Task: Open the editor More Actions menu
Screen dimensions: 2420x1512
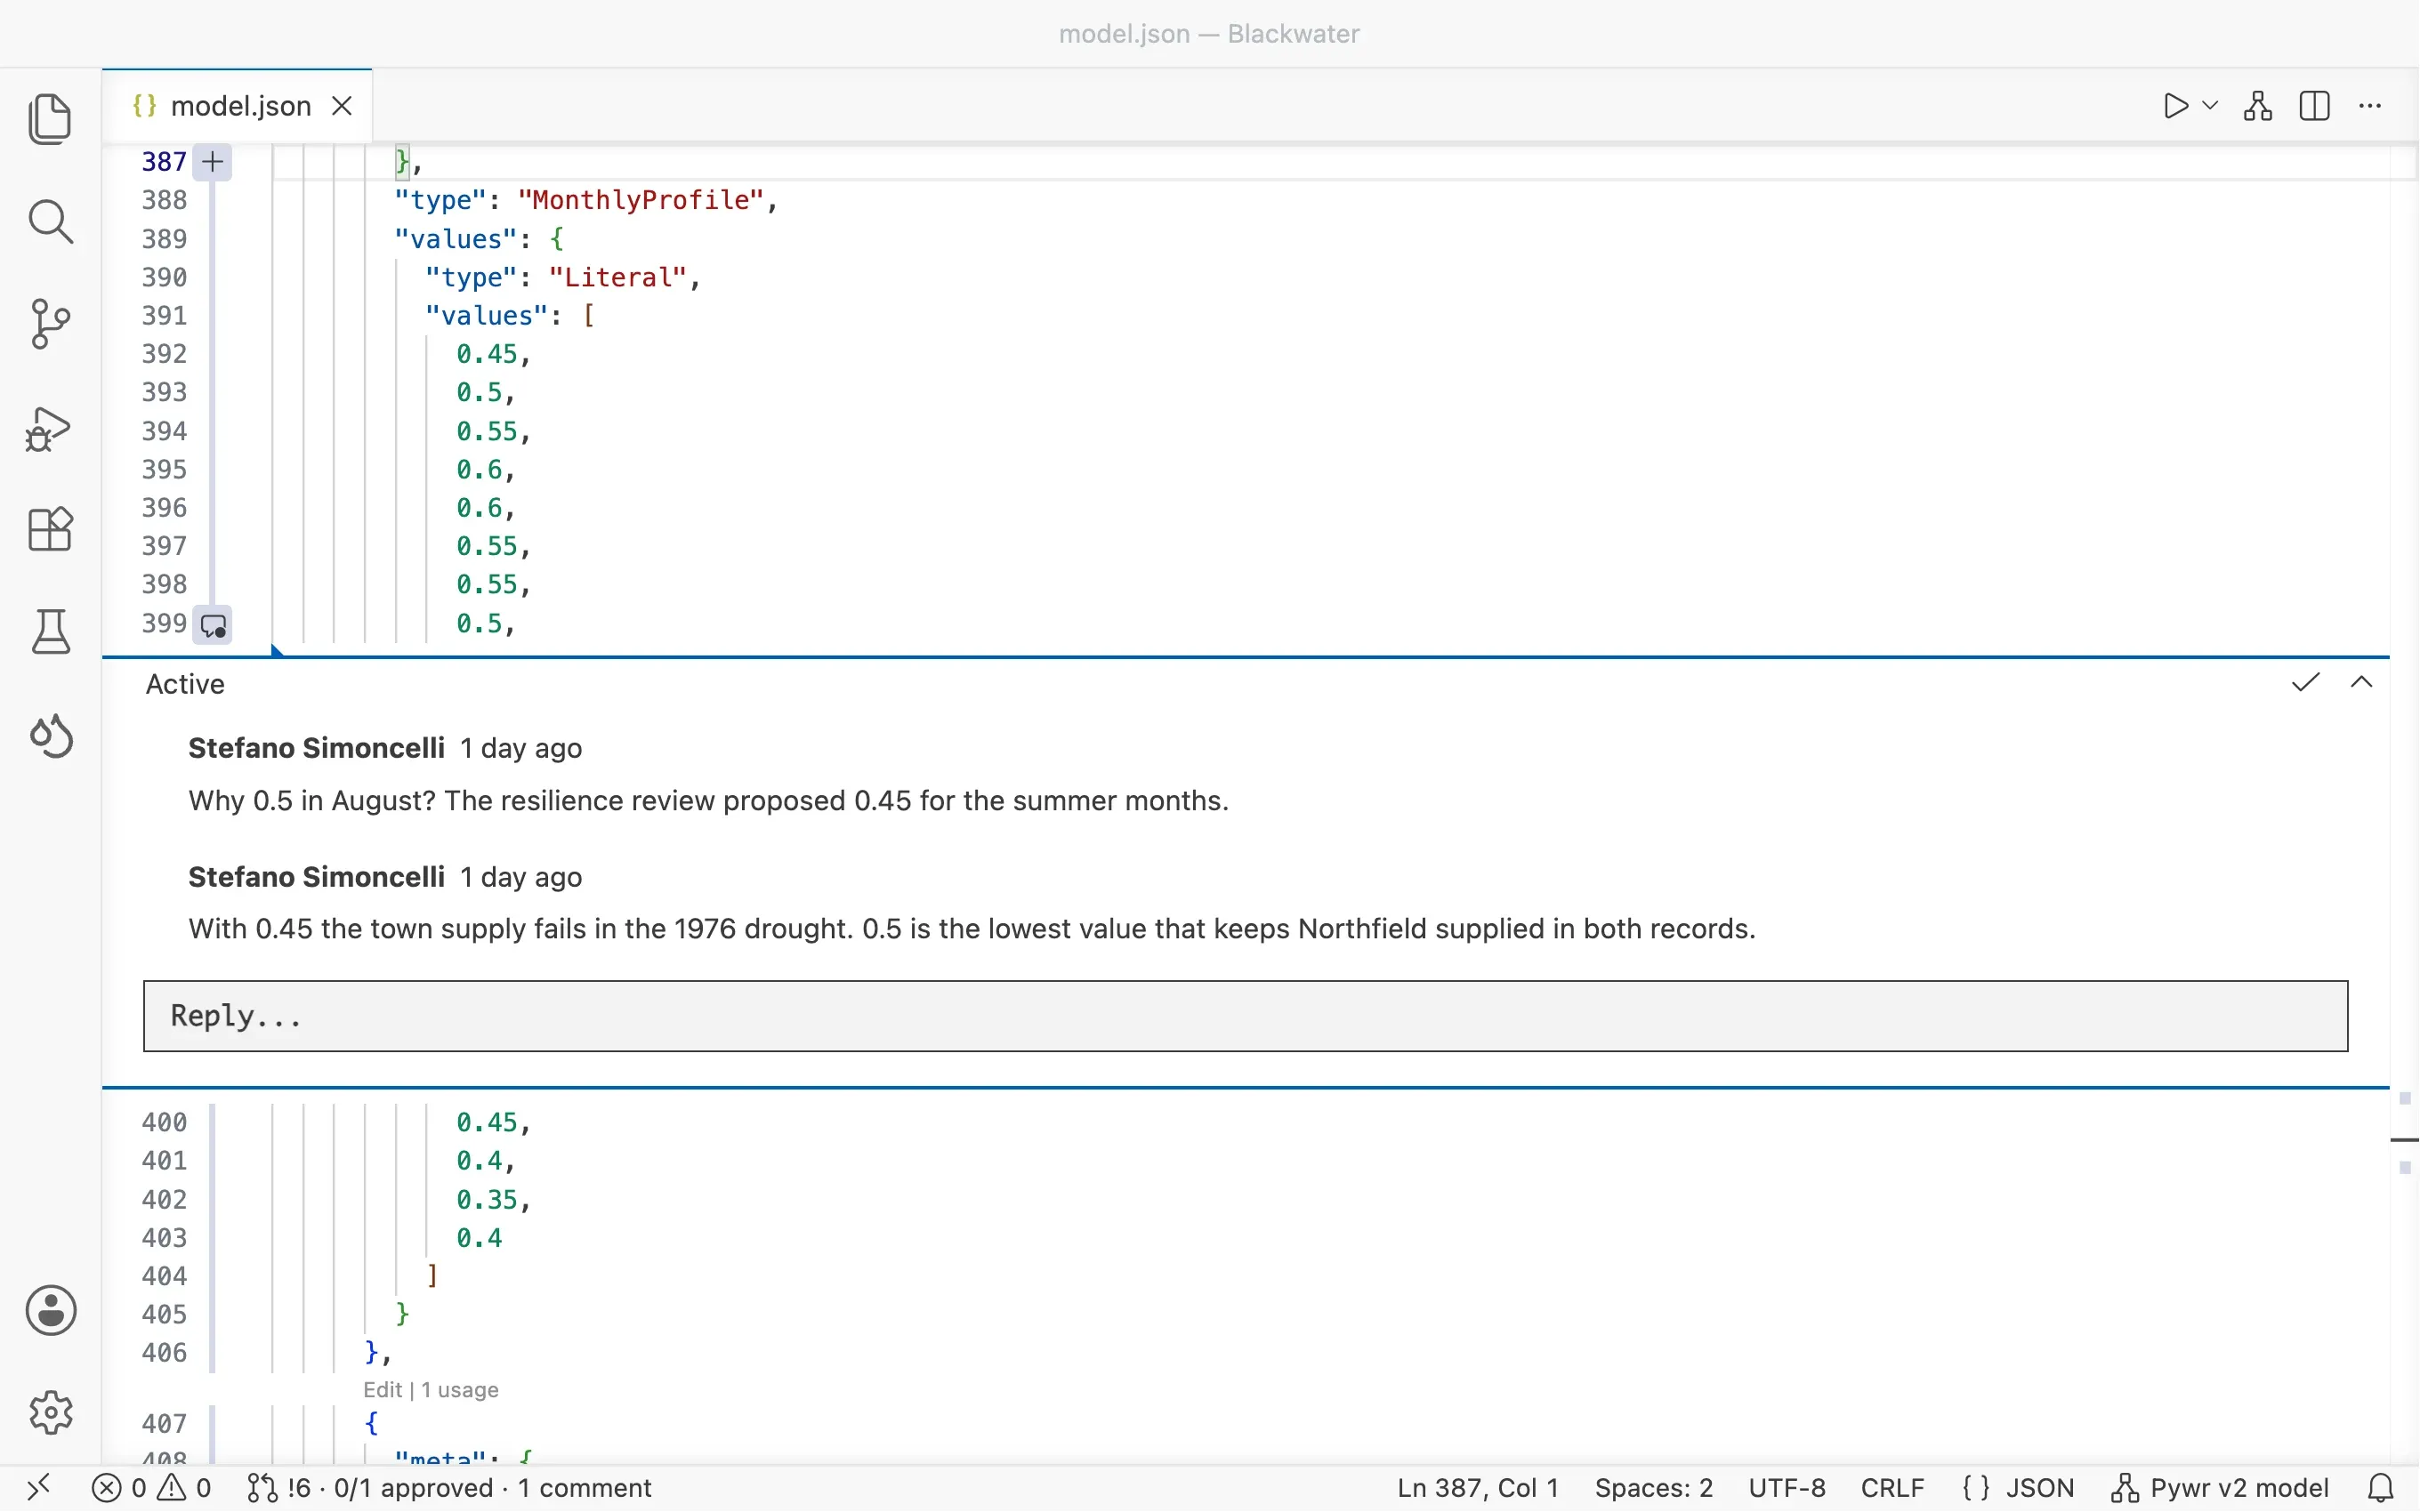Action: pyautogui.click(x=2371, y=106)
